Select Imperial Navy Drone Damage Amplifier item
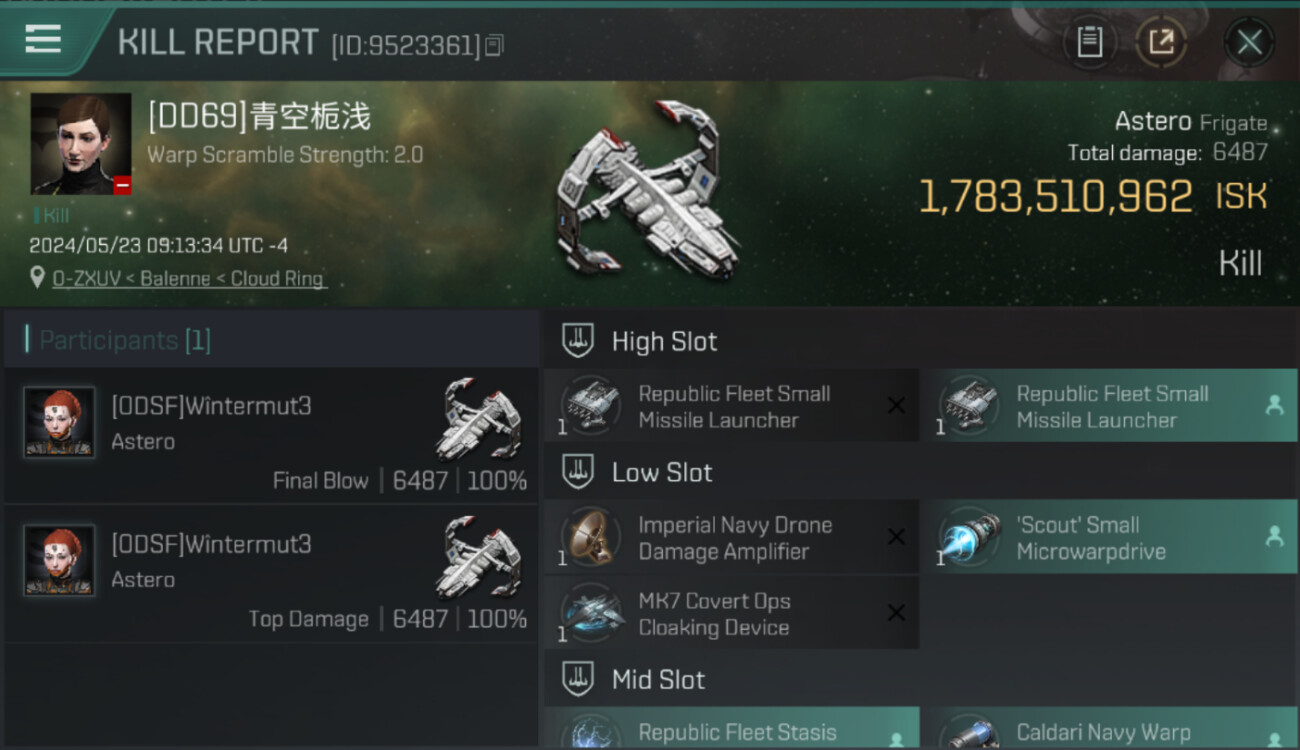This screenshot has height=750, width=1300. 731,537
